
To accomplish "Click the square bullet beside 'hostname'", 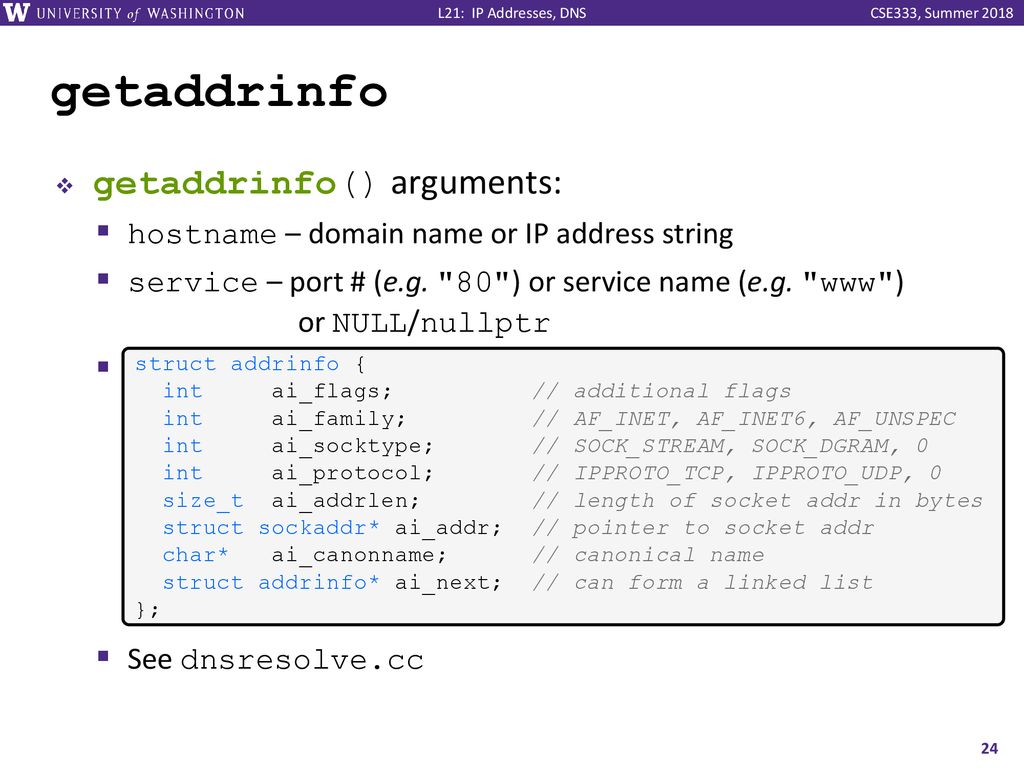I will [x=103, y=230].
